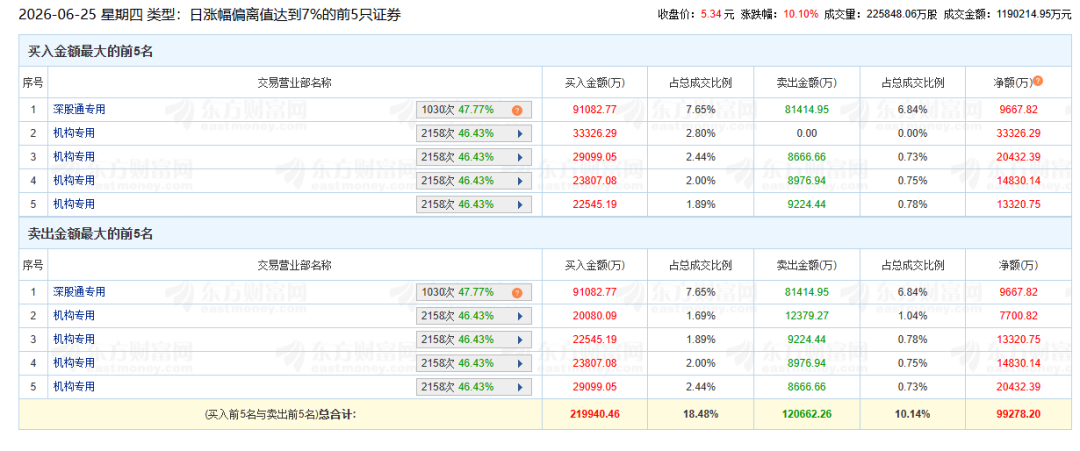This screenshot has height=451, width=1080.
Task: Expand the arrow in buy table row 3 (29099.05)
Action: [519, 157]
